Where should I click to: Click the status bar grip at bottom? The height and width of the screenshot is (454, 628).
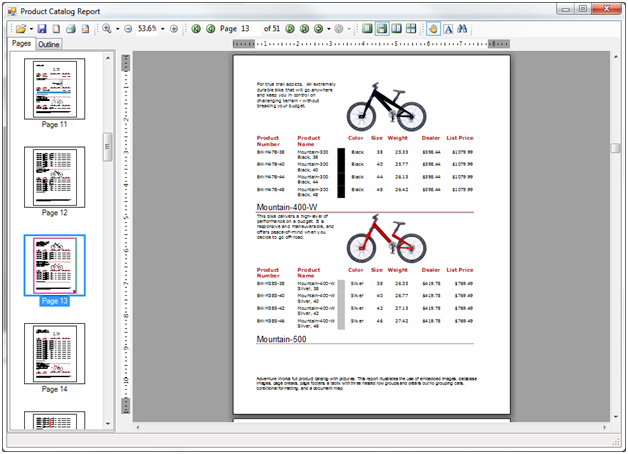(x=616, y=442)
